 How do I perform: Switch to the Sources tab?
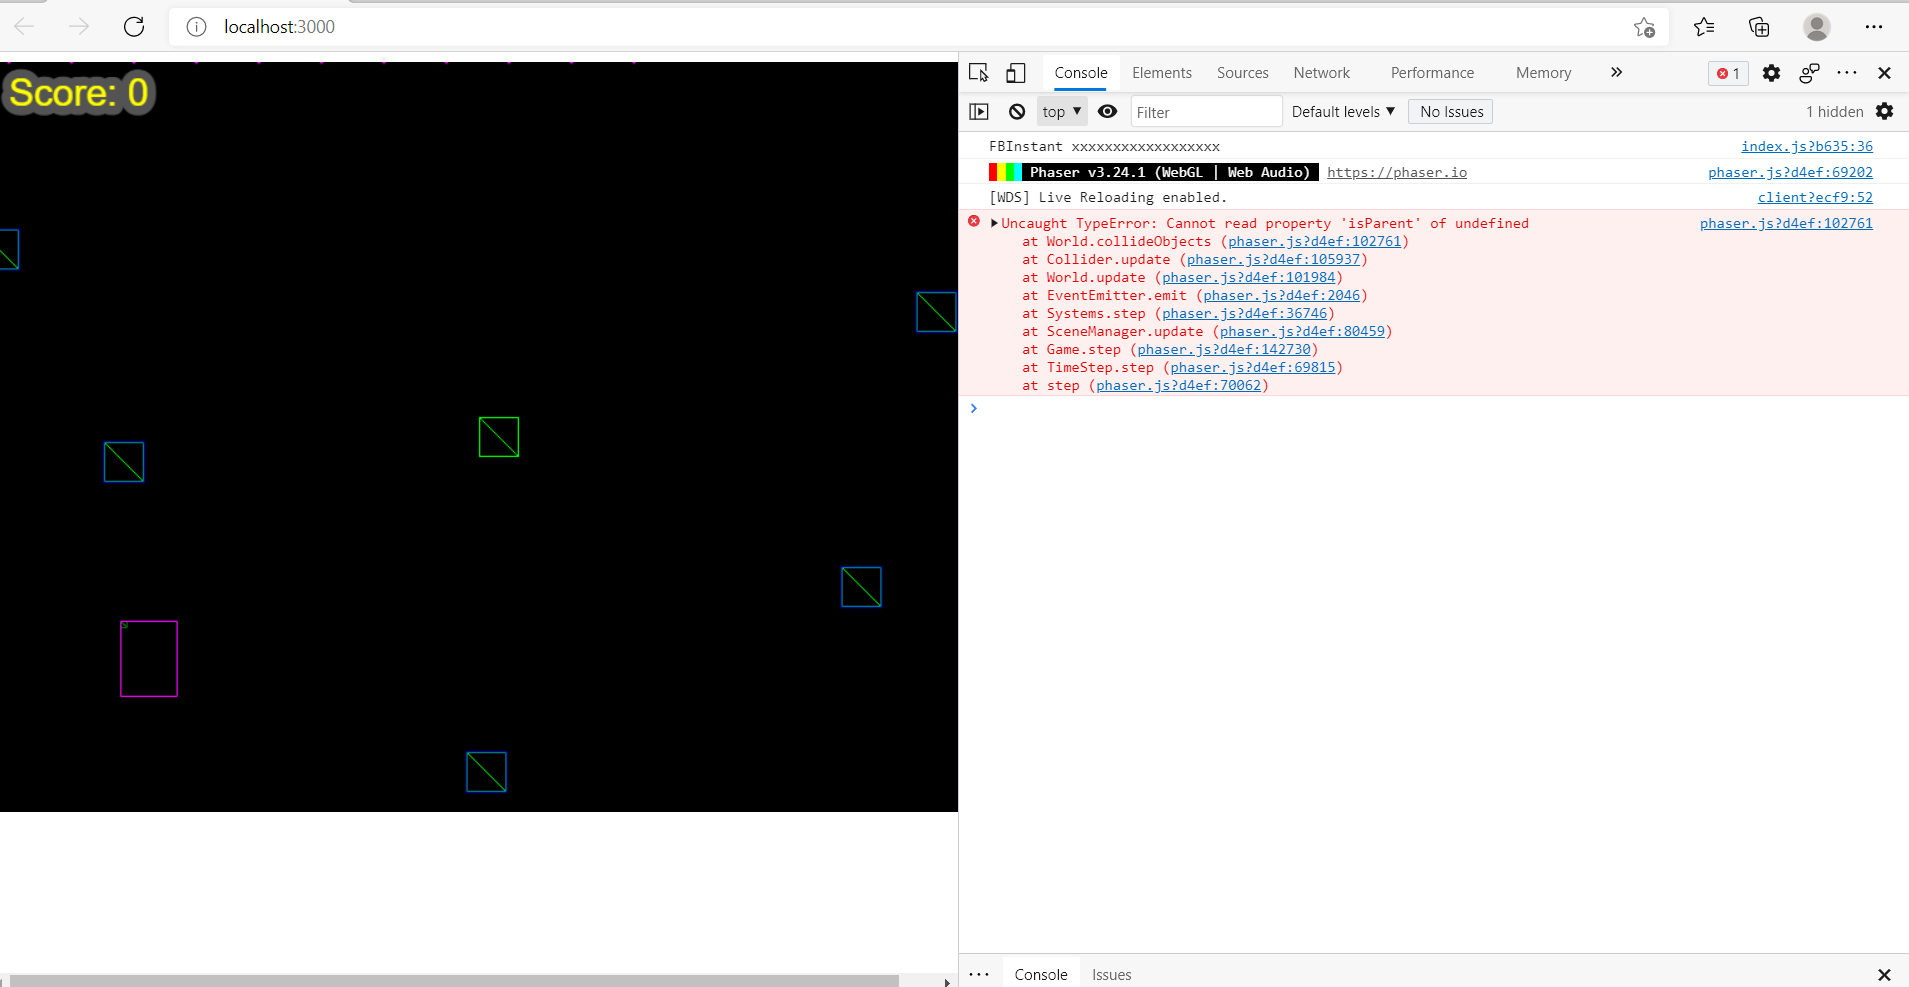[x=1243, y=73]
